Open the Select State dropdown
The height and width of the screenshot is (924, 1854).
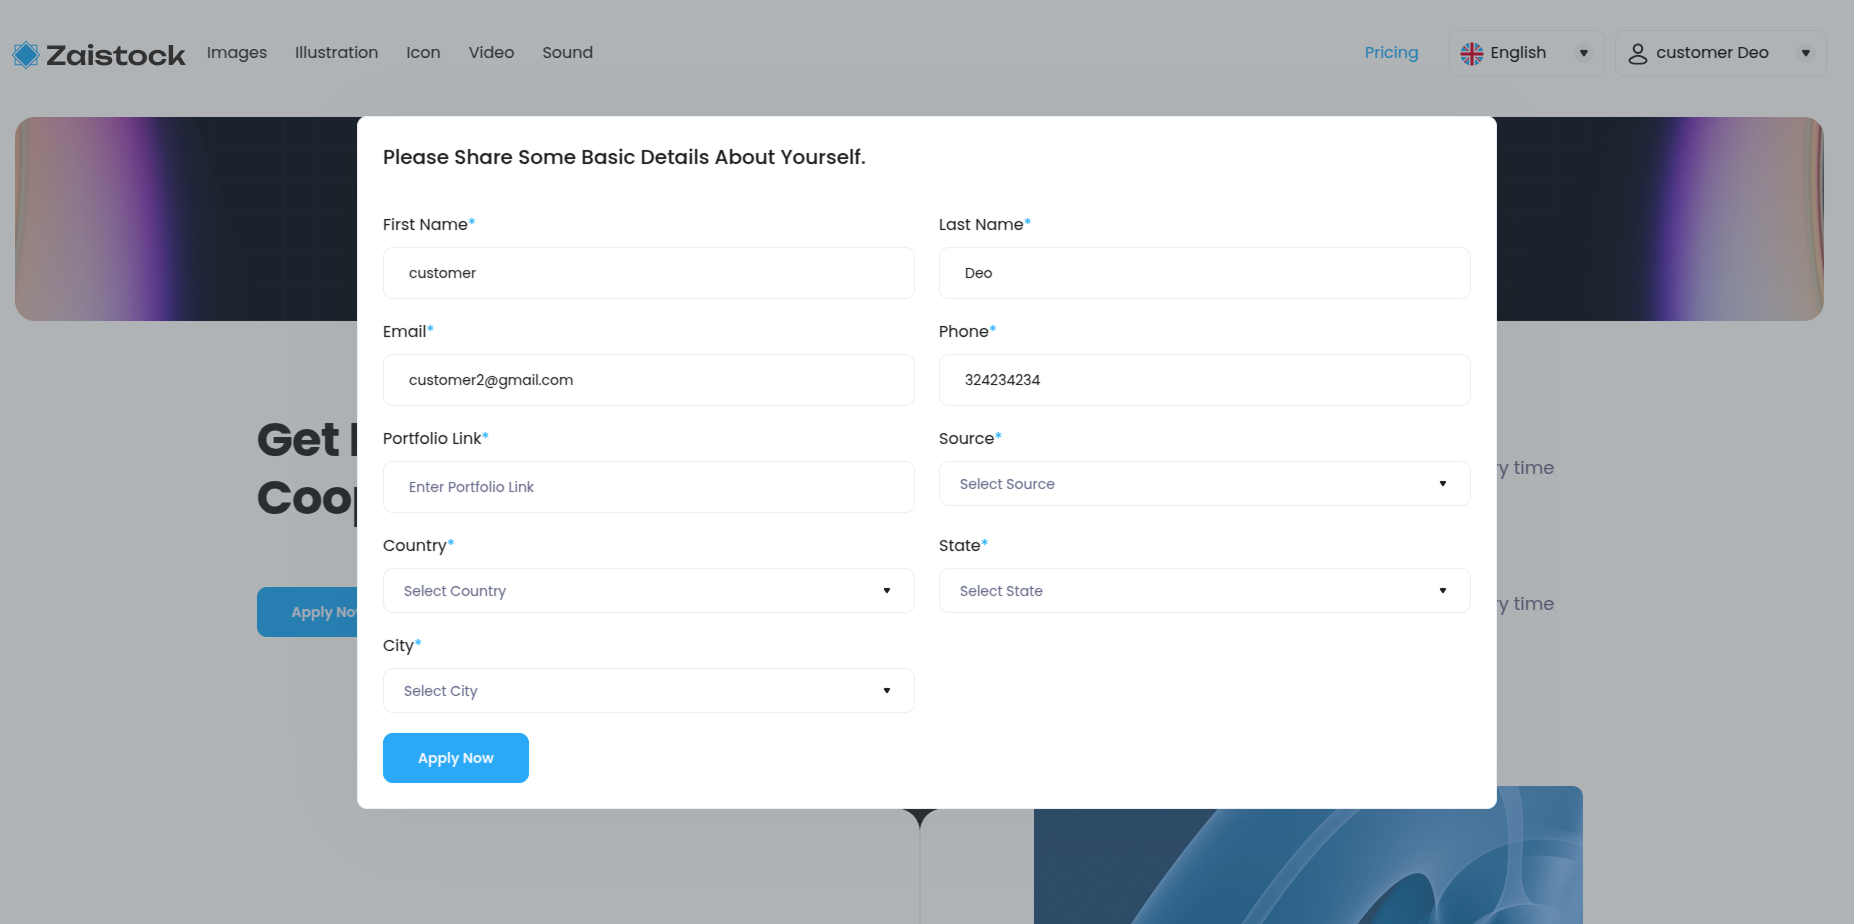click(x=1204, y=591)
